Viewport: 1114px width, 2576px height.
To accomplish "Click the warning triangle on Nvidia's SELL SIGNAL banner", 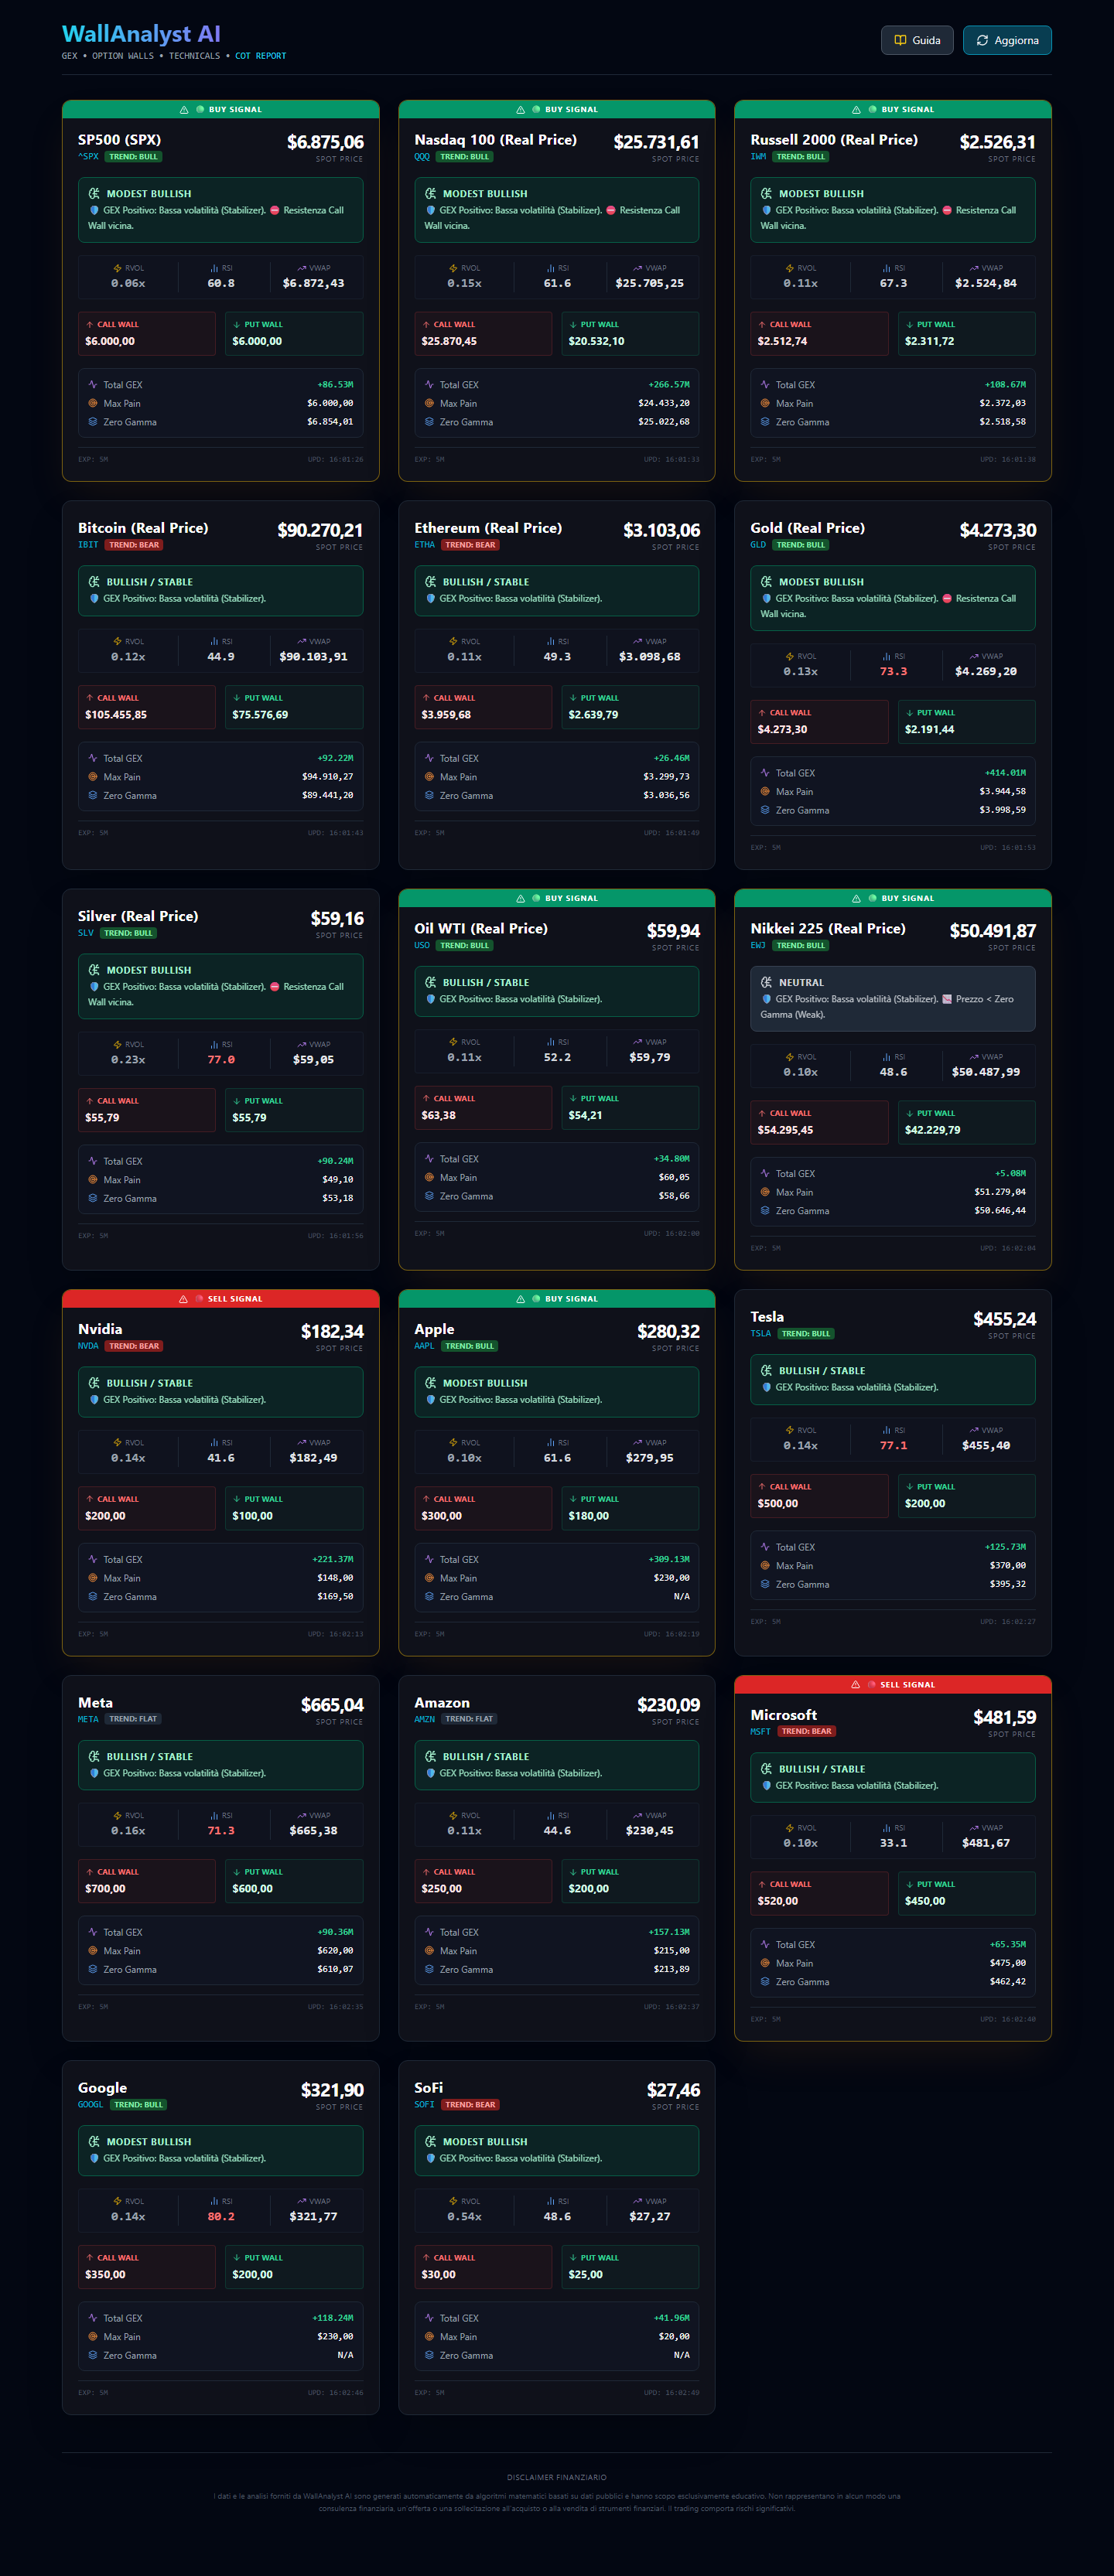I will coord(183,1299).
